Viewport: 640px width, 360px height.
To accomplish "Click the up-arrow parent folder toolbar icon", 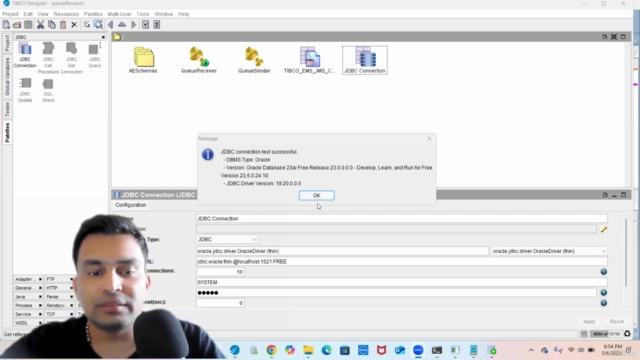I will pos(122,25).
